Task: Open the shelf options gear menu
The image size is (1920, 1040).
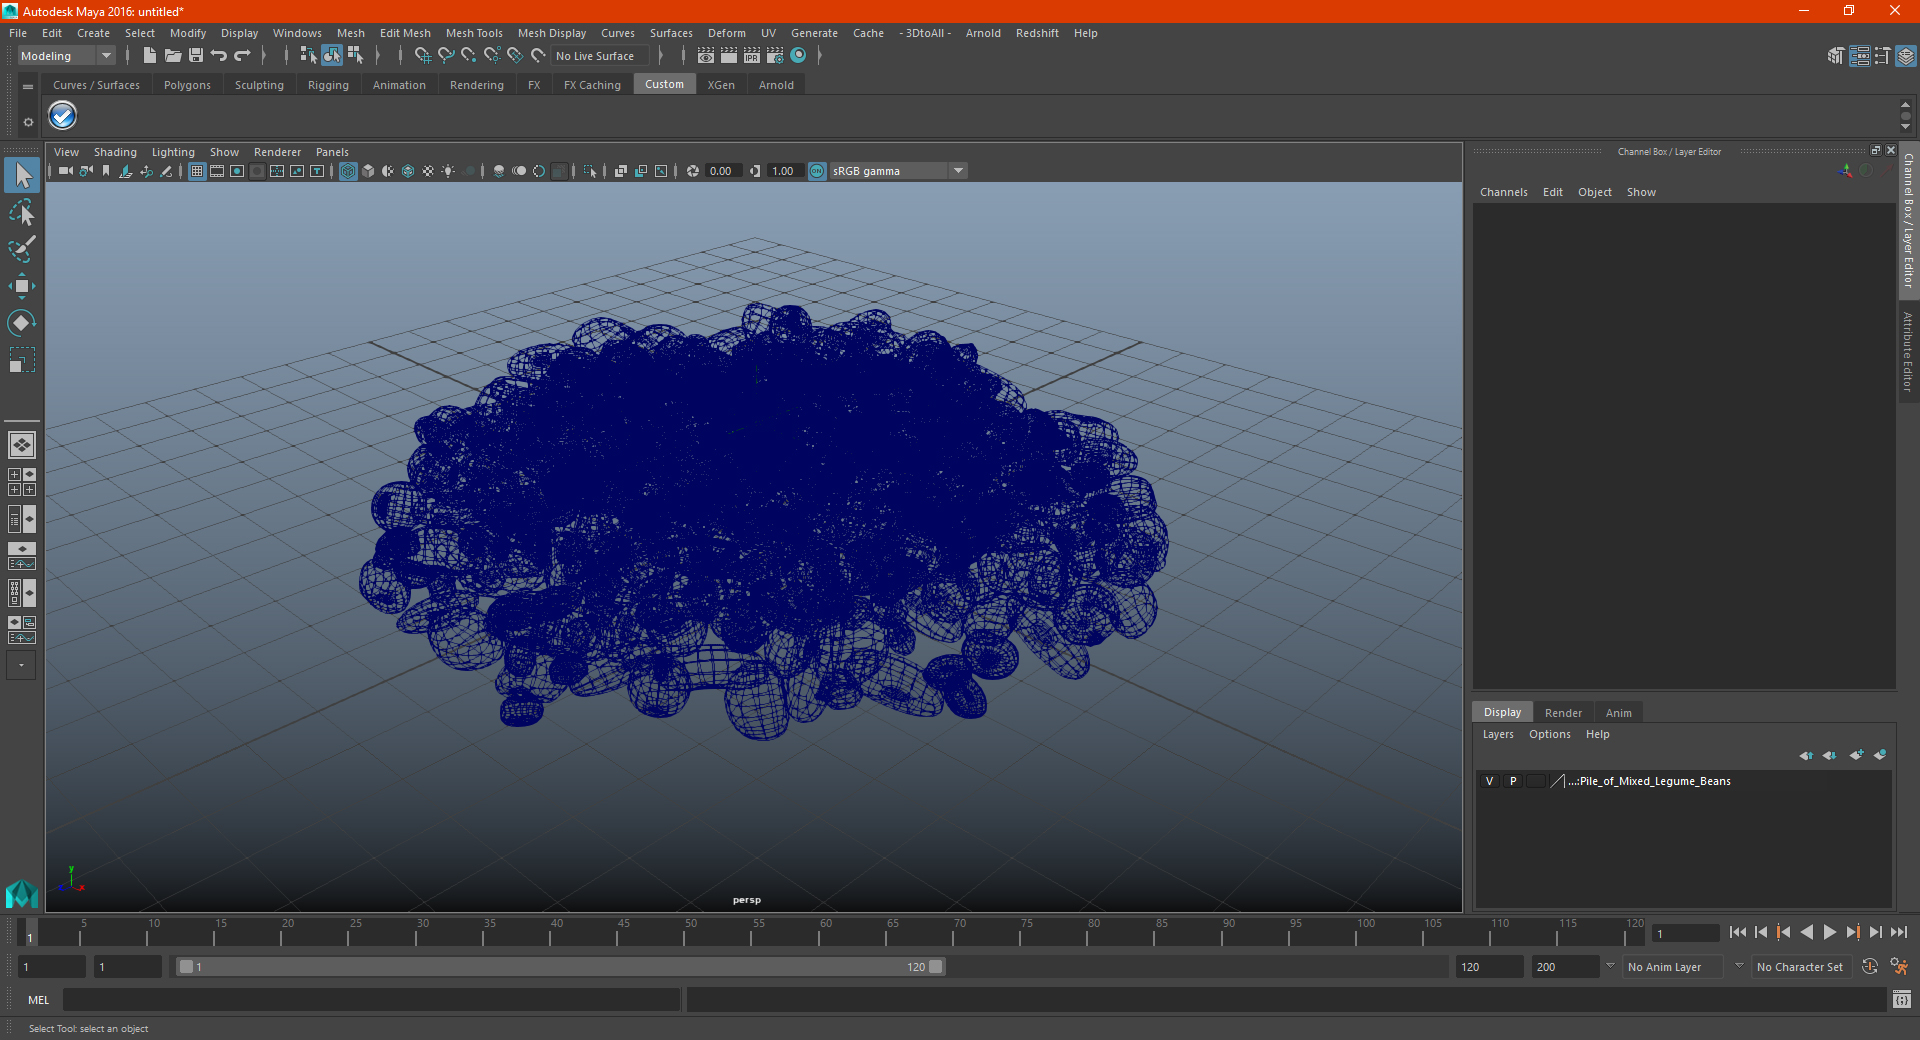Action: pyautogui.click(x=28, y=122)
